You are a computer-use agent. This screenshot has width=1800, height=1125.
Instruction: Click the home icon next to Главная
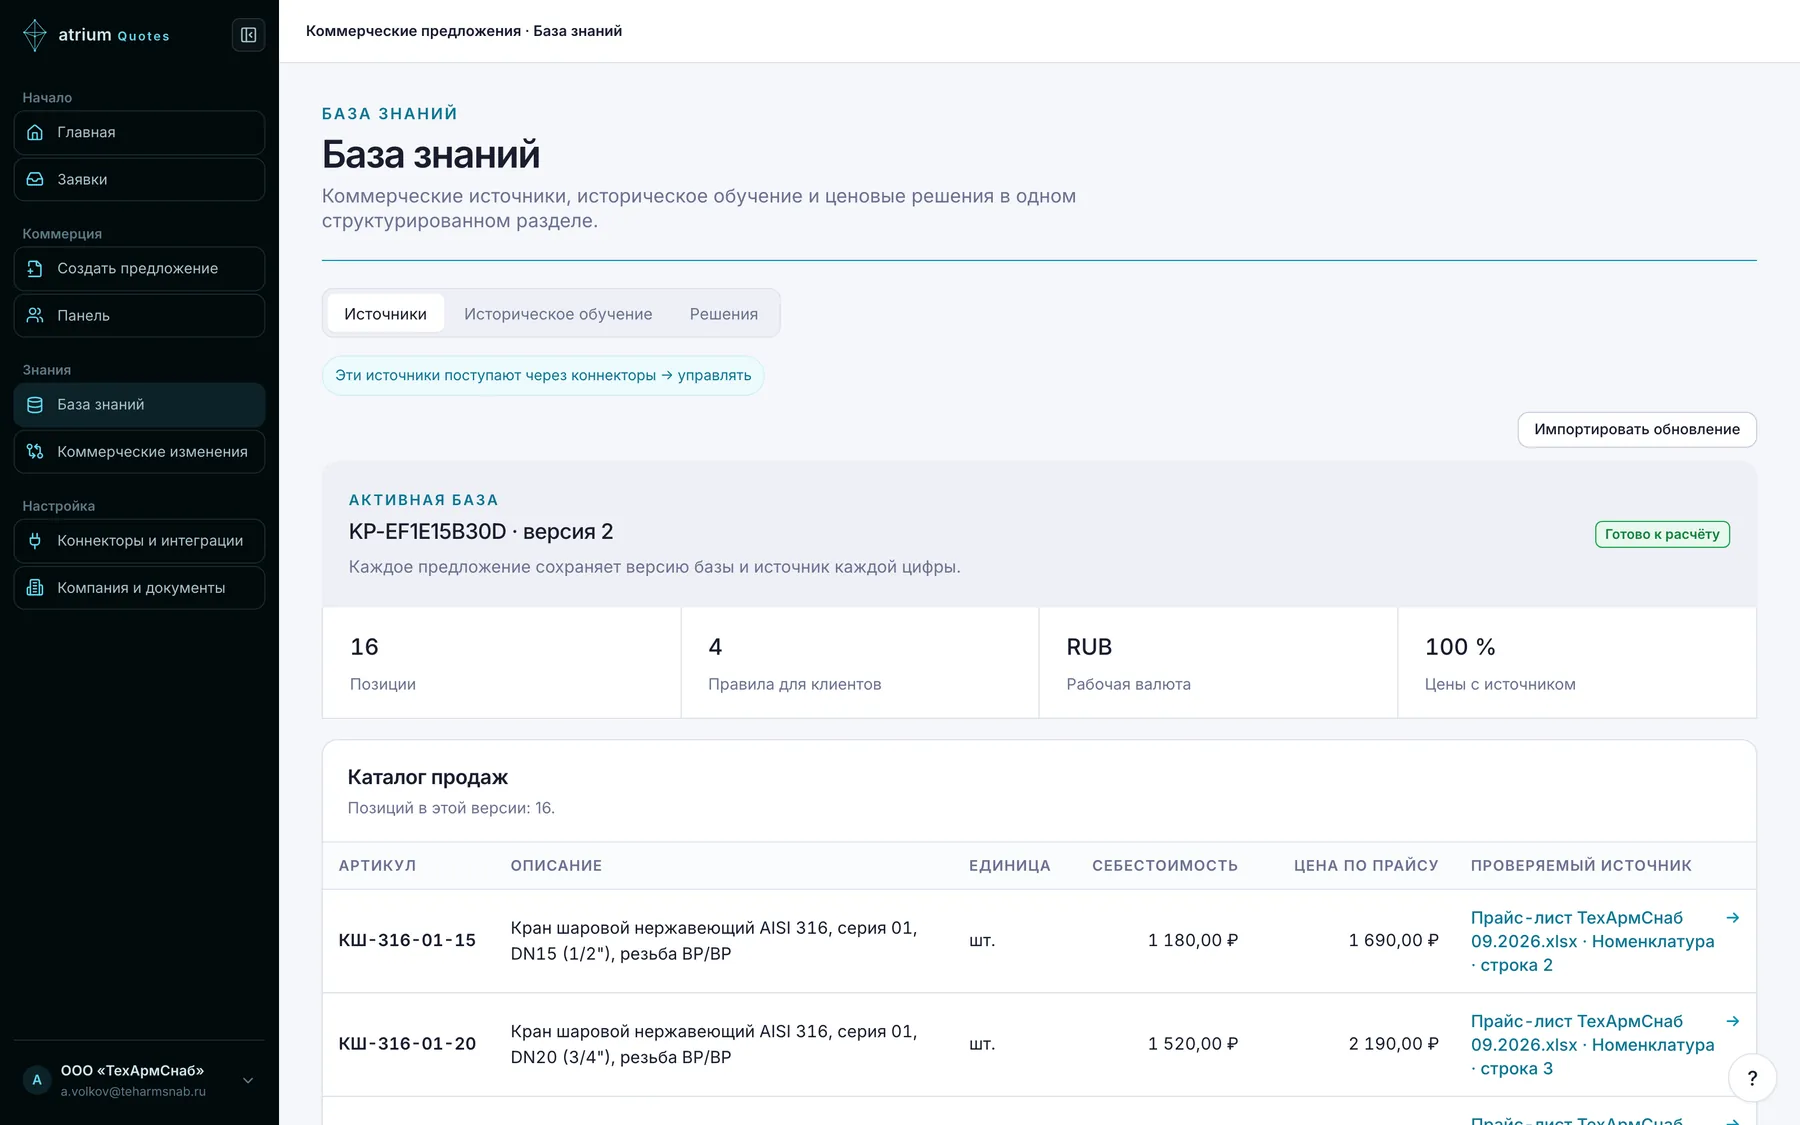pyautogui.click(x=35, y=132)
